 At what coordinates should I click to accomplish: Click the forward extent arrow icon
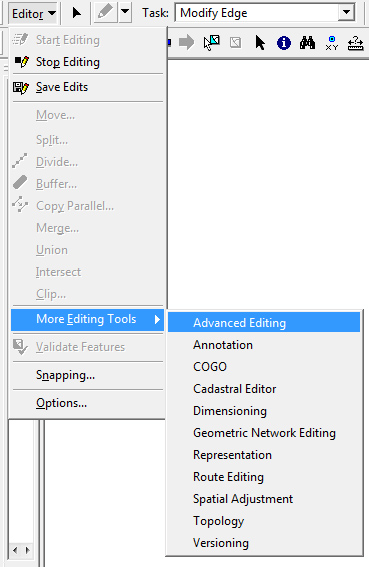click(x=186, y=42)
